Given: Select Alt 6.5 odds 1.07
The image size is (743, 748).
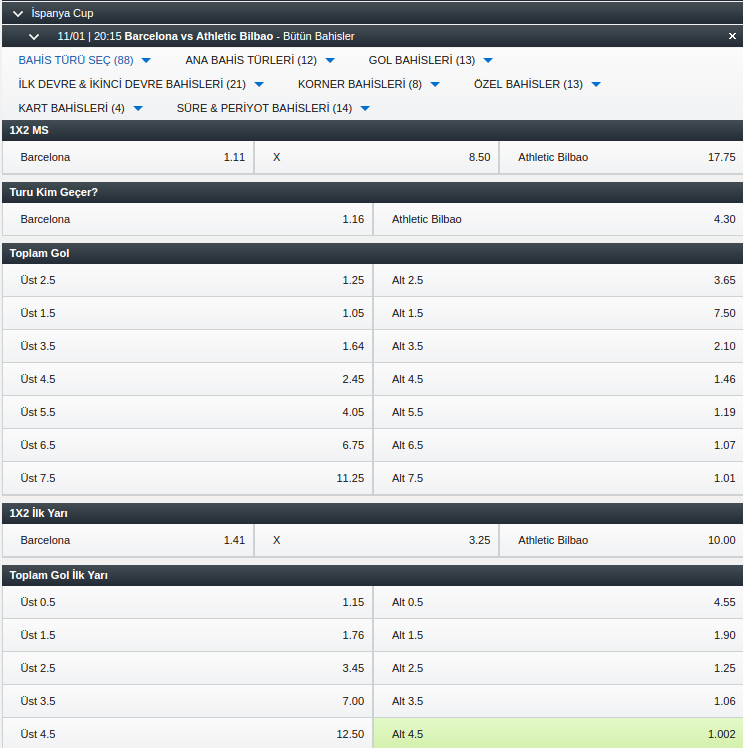Looking at the screenshot, I should click(x=558, y=445).
